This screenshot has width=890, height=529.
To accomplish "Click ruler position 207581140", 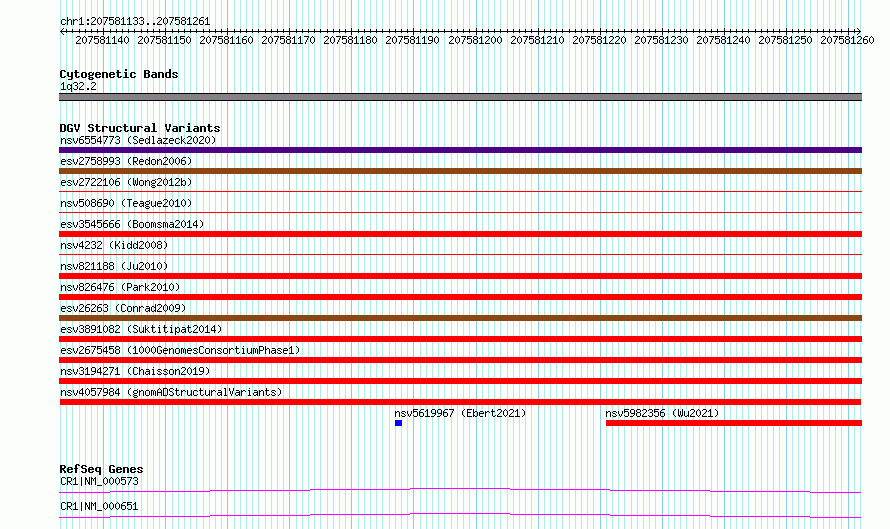I will (102, 40).
